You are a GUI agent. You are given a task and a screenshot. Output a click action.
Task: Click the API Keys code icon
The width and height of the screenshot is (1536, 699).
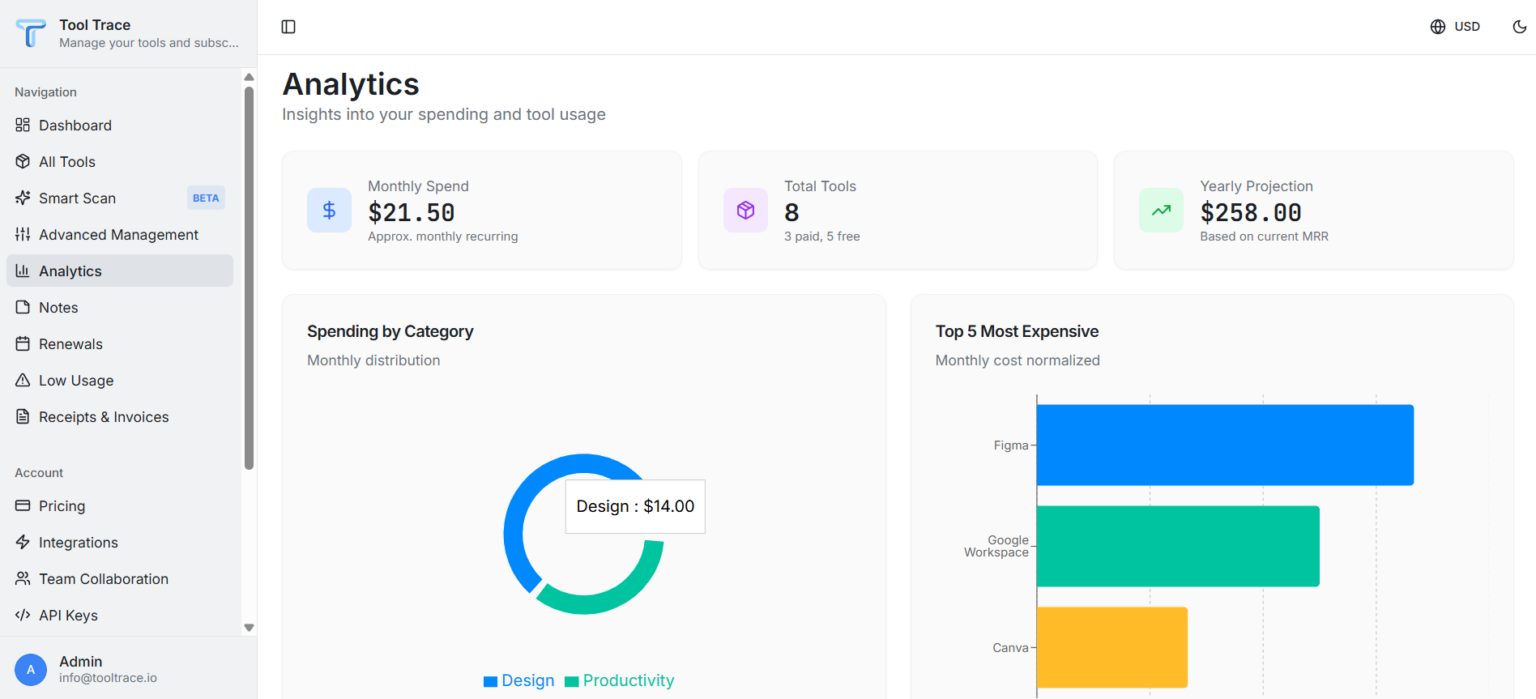click(x=23, y=616)
